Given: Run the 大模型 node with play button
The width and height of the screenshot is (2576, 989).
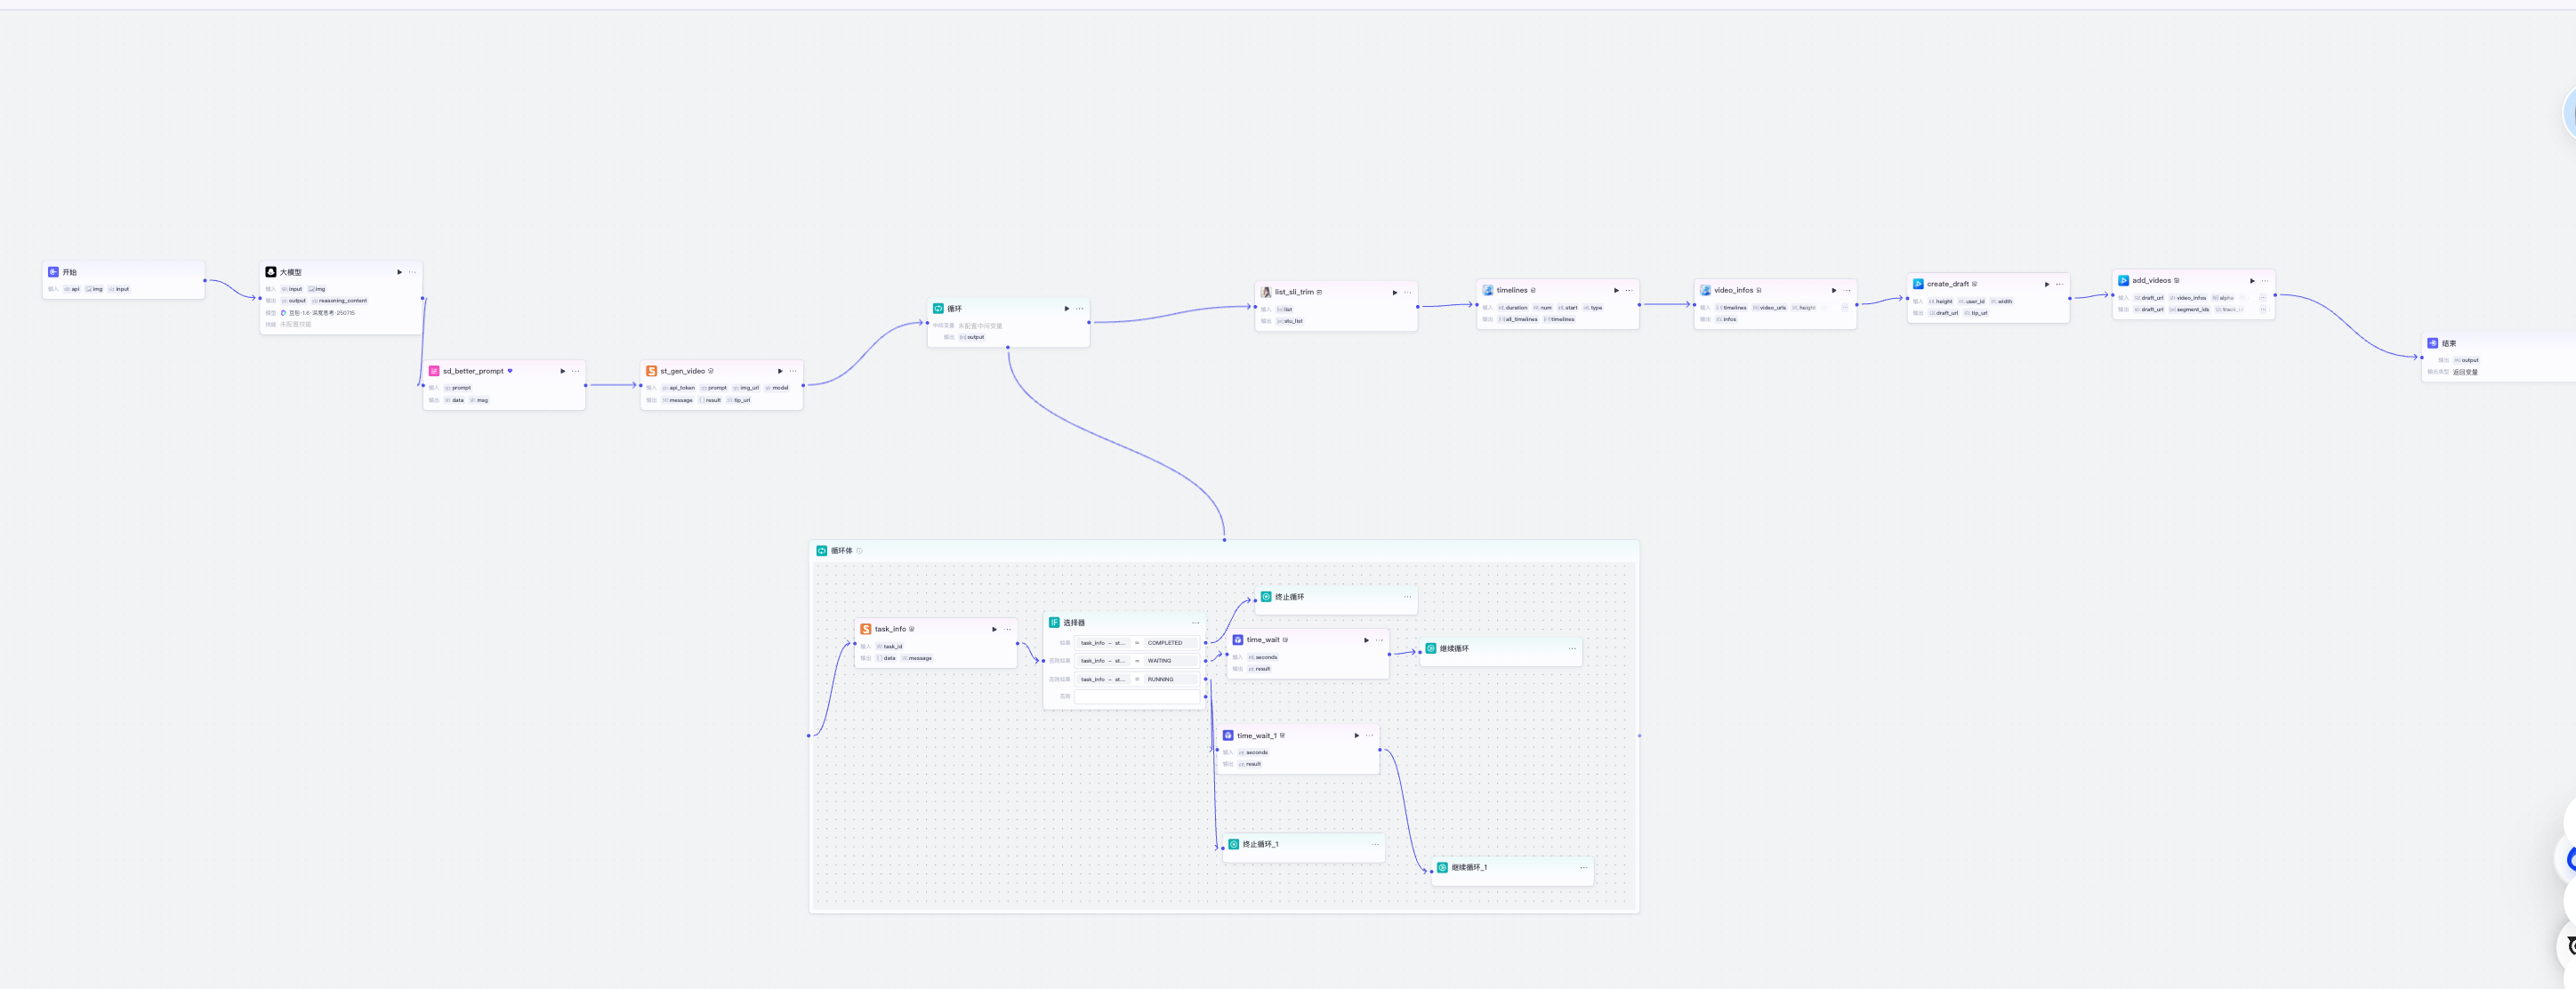Looking at the screenshot, I should point(399,272).
